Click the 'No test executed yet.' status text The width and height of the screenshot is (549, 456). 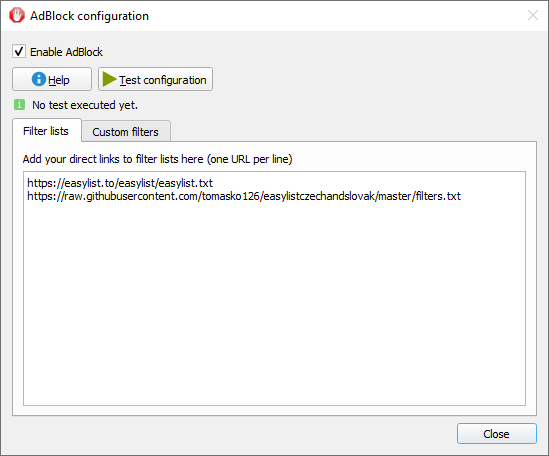[x=85, y=105]
